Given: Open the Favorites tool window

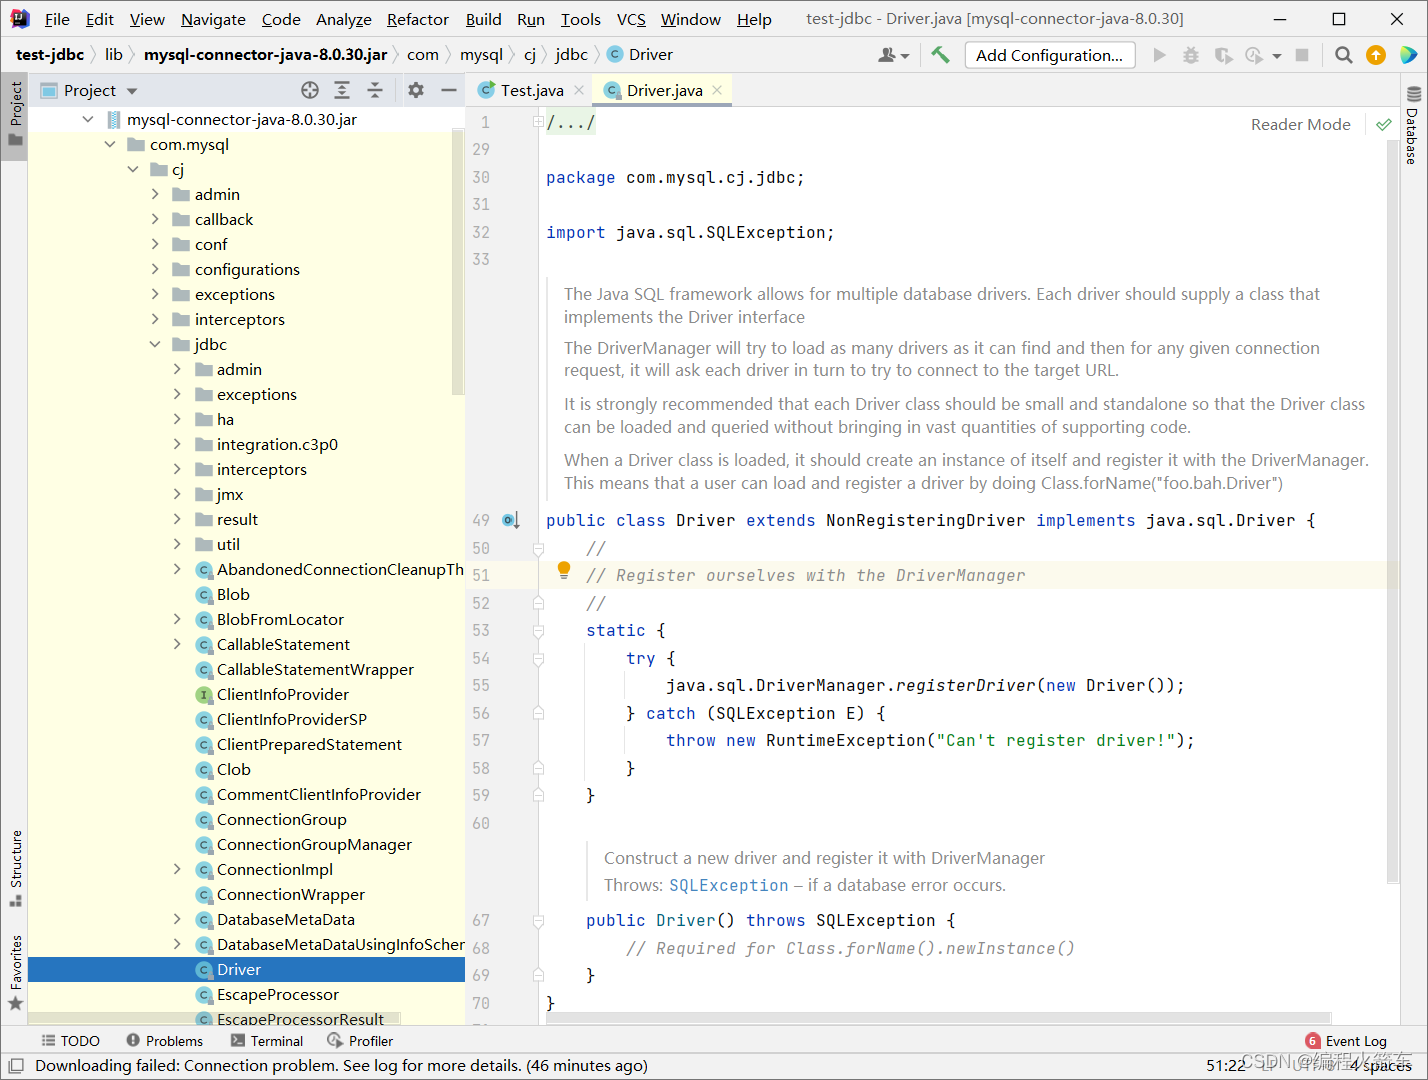Looking at the screenshot, I should click(x=16, y=972).
